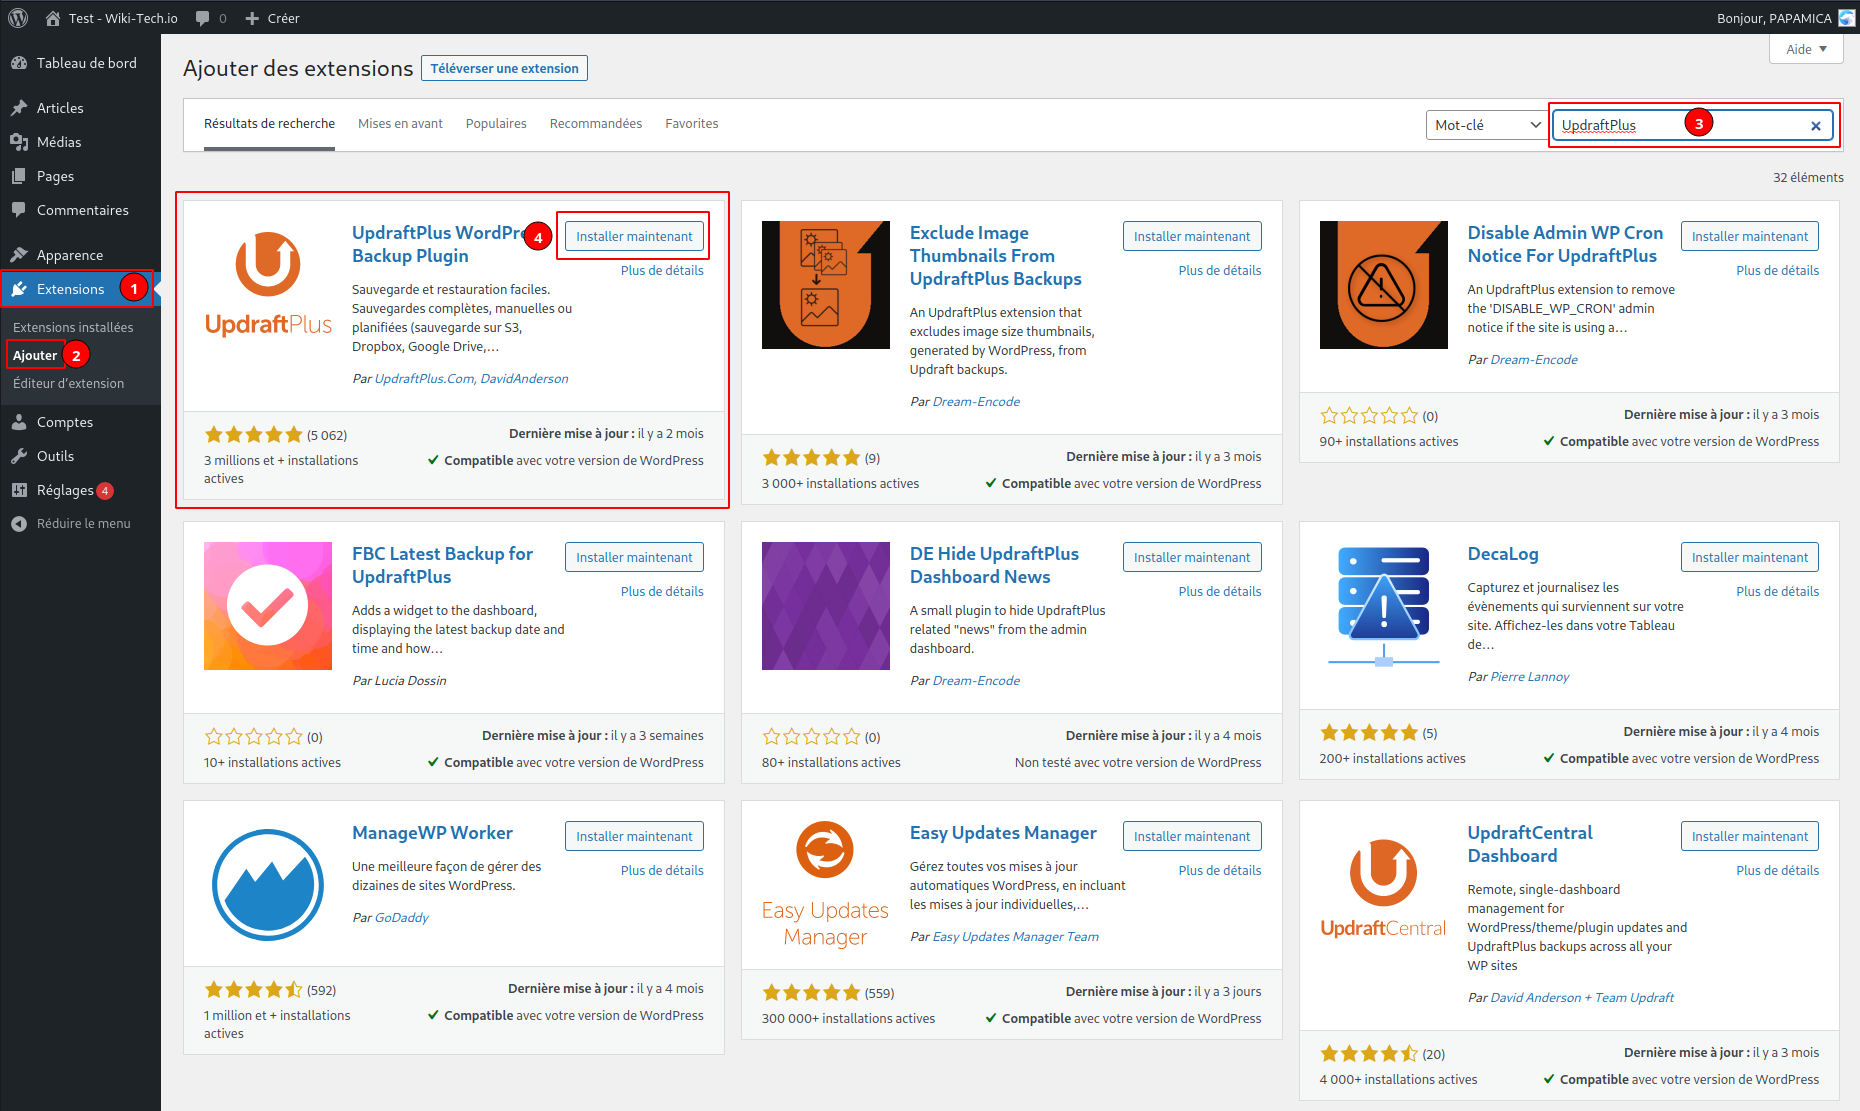
Task: Open Médias from the sidebar
Action: pyautogui.click(x=59, y=142)
